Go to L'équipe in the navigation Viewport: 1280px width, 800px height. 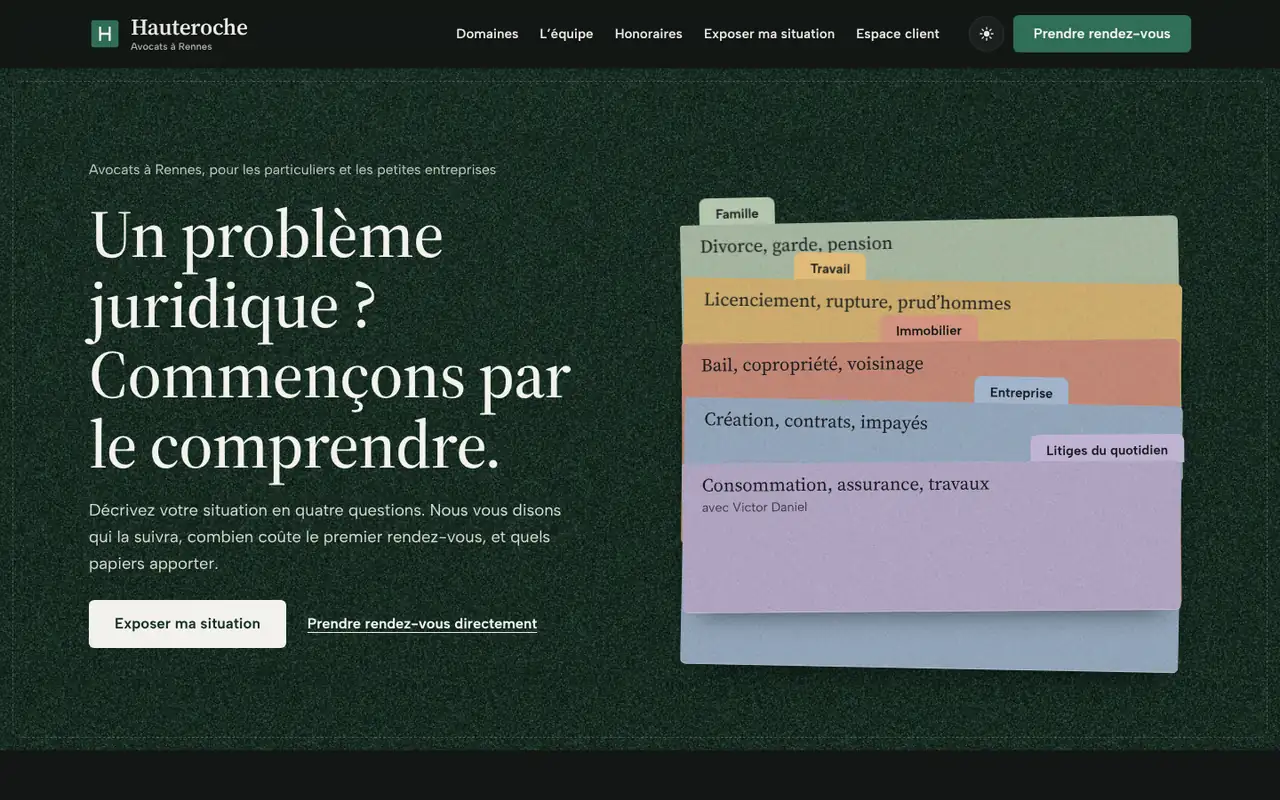point(566,34)
